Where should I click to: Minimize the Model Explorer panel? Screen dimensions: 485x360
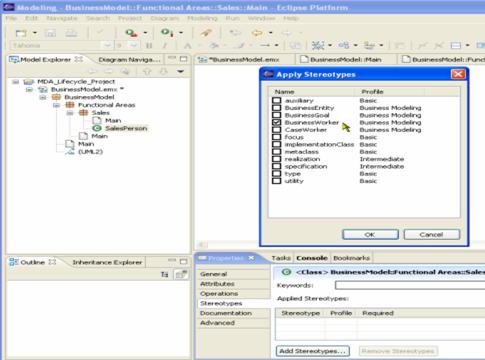pyautogui.click(x=172, y=59)
